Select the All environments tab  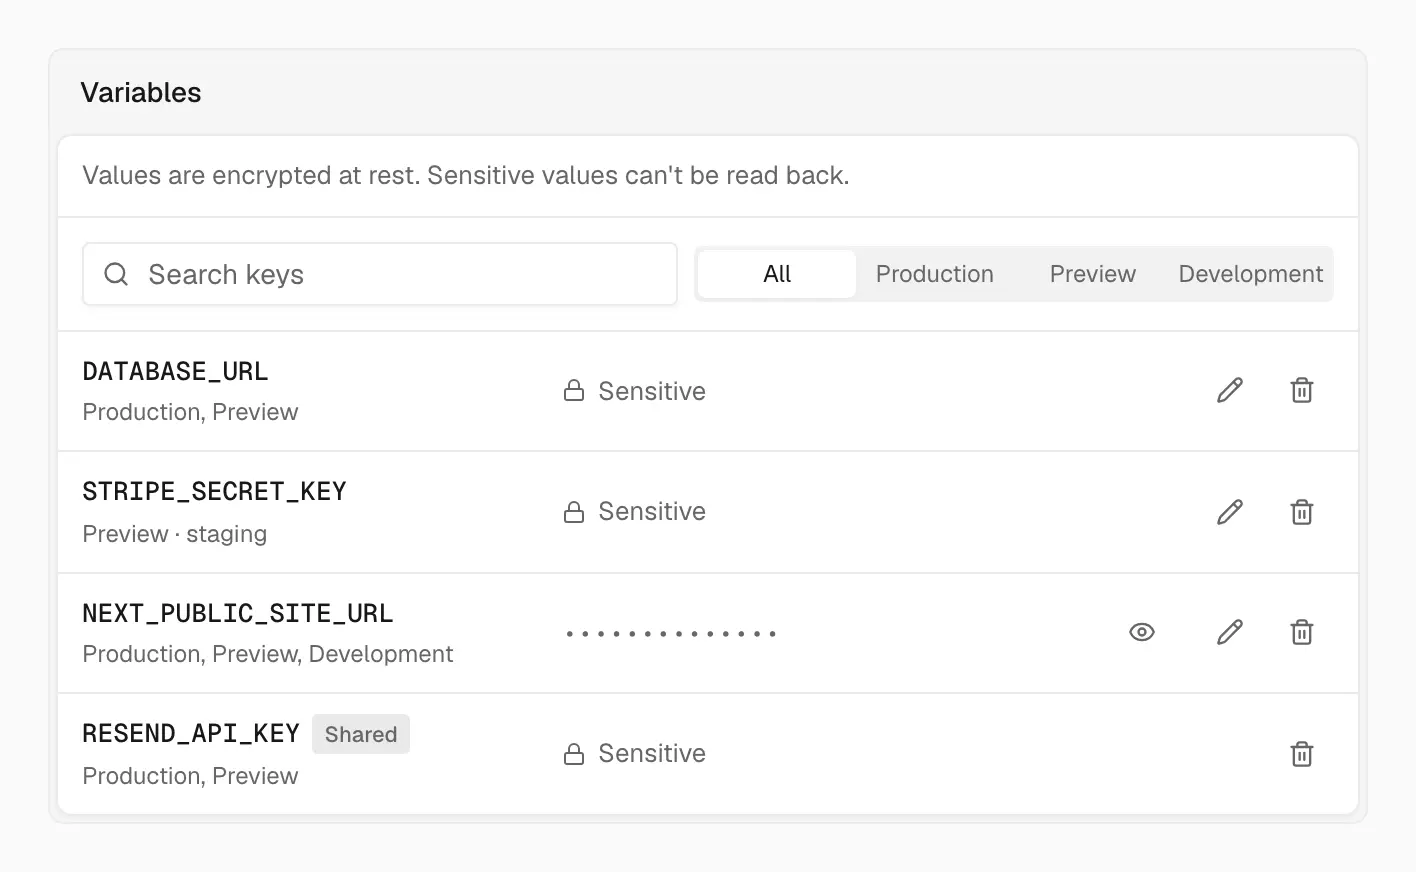coord(777,274)
